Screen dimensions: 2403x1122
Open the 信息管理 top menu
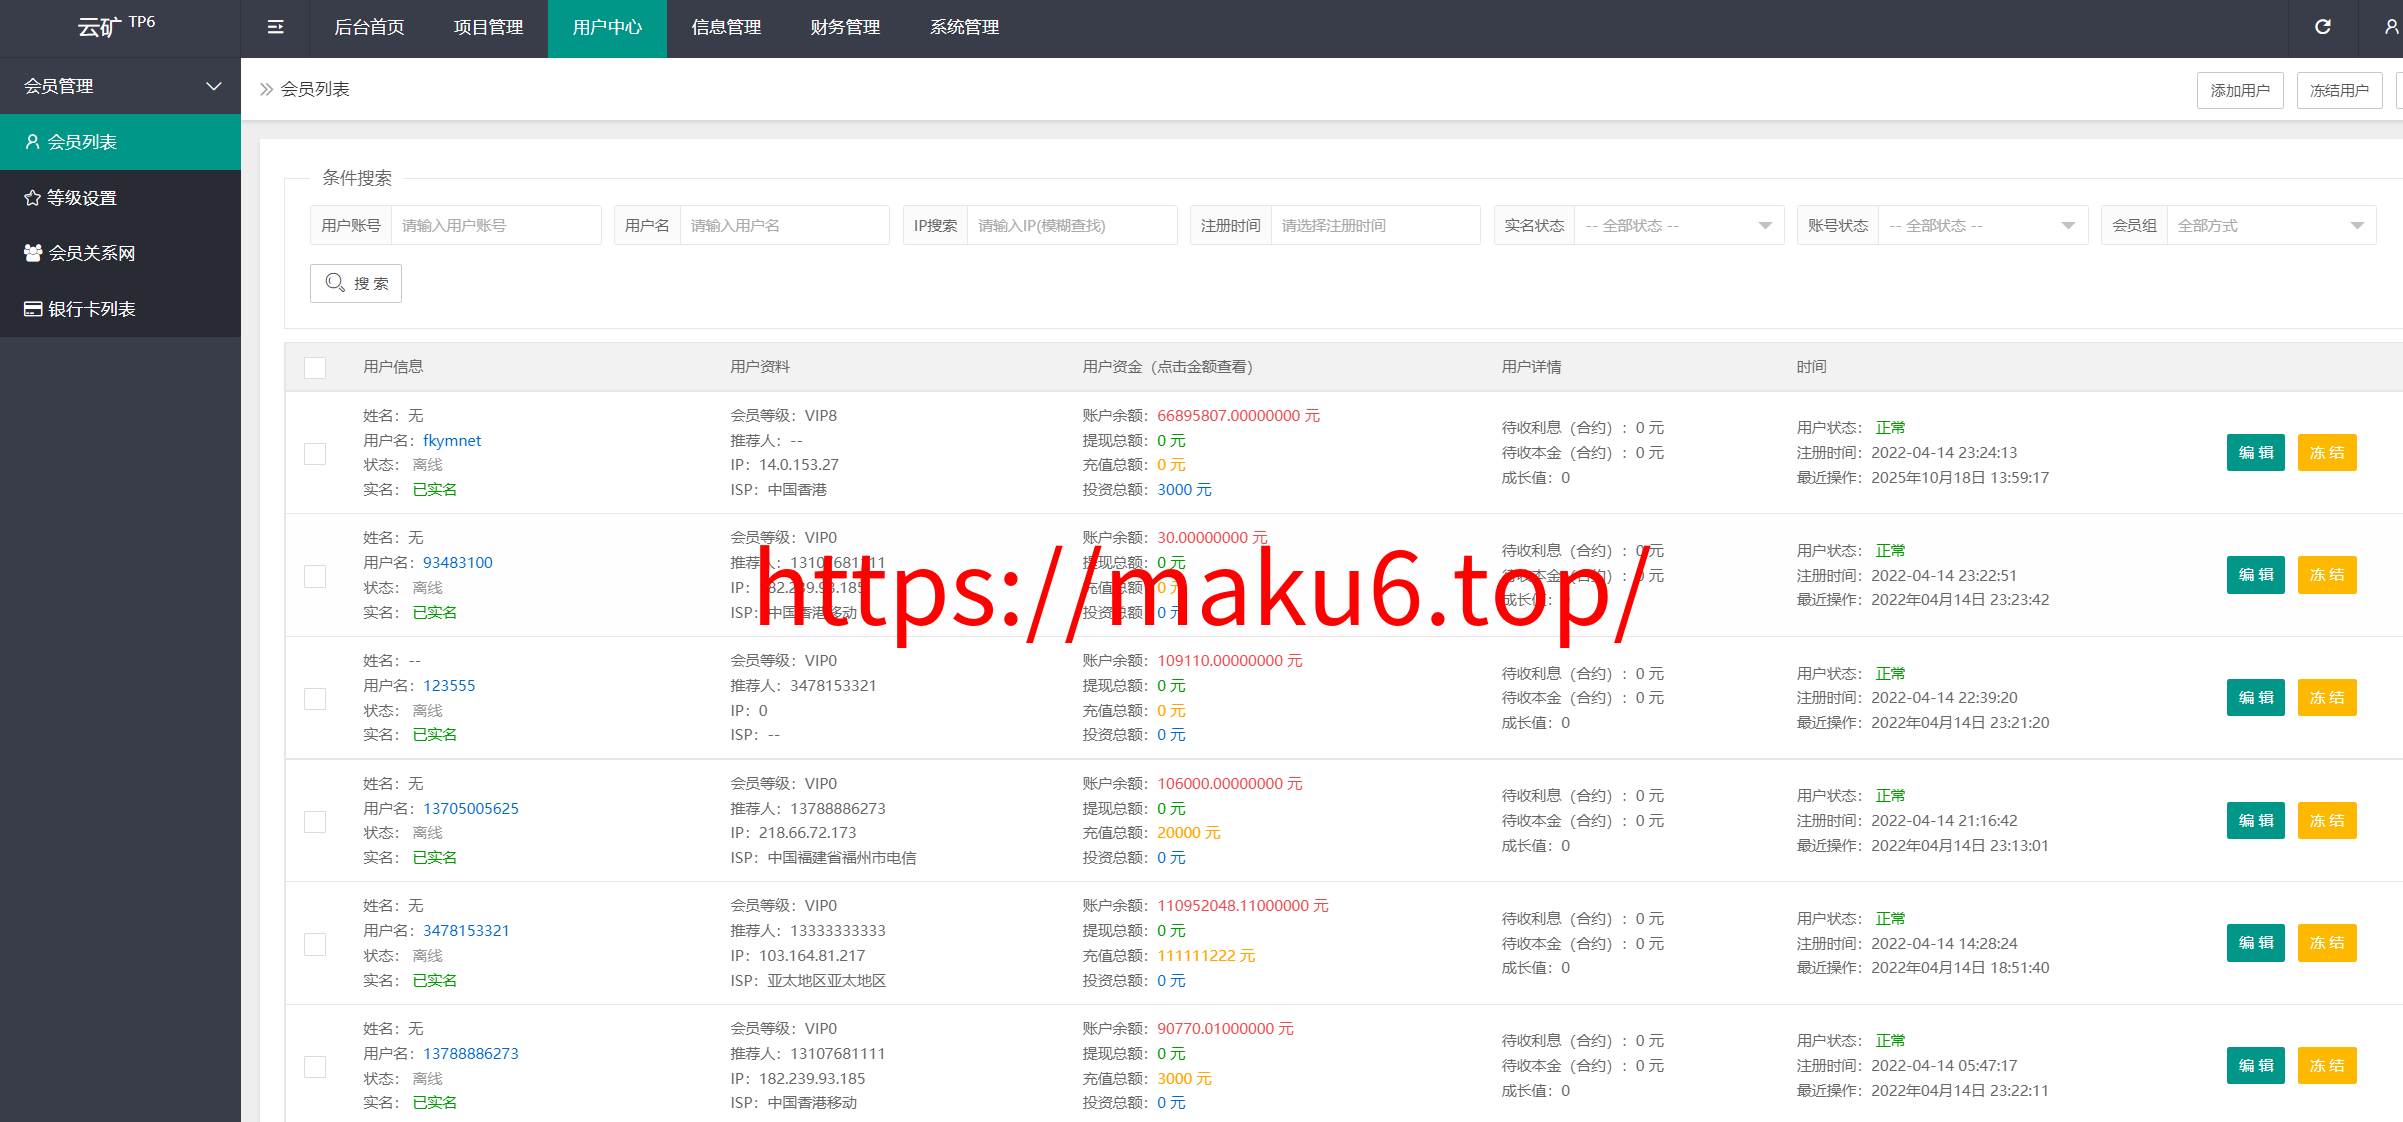[x=726, y=28]
